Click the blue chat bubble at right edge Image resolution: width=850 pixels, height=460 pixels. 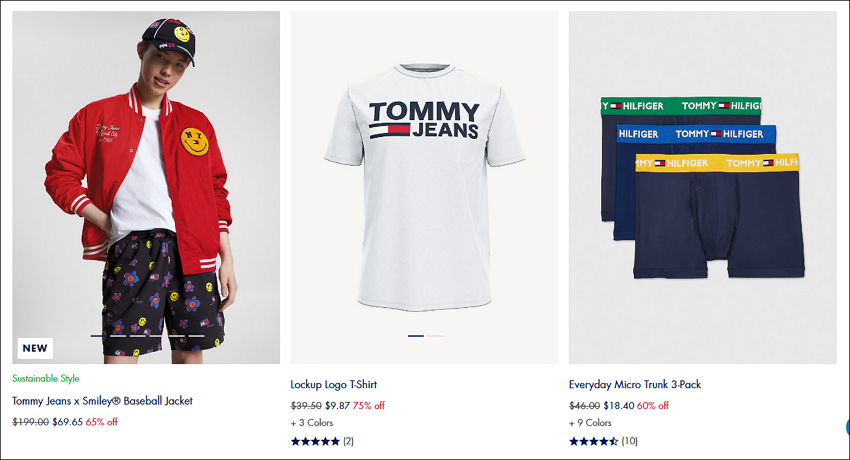click(847, 427)
